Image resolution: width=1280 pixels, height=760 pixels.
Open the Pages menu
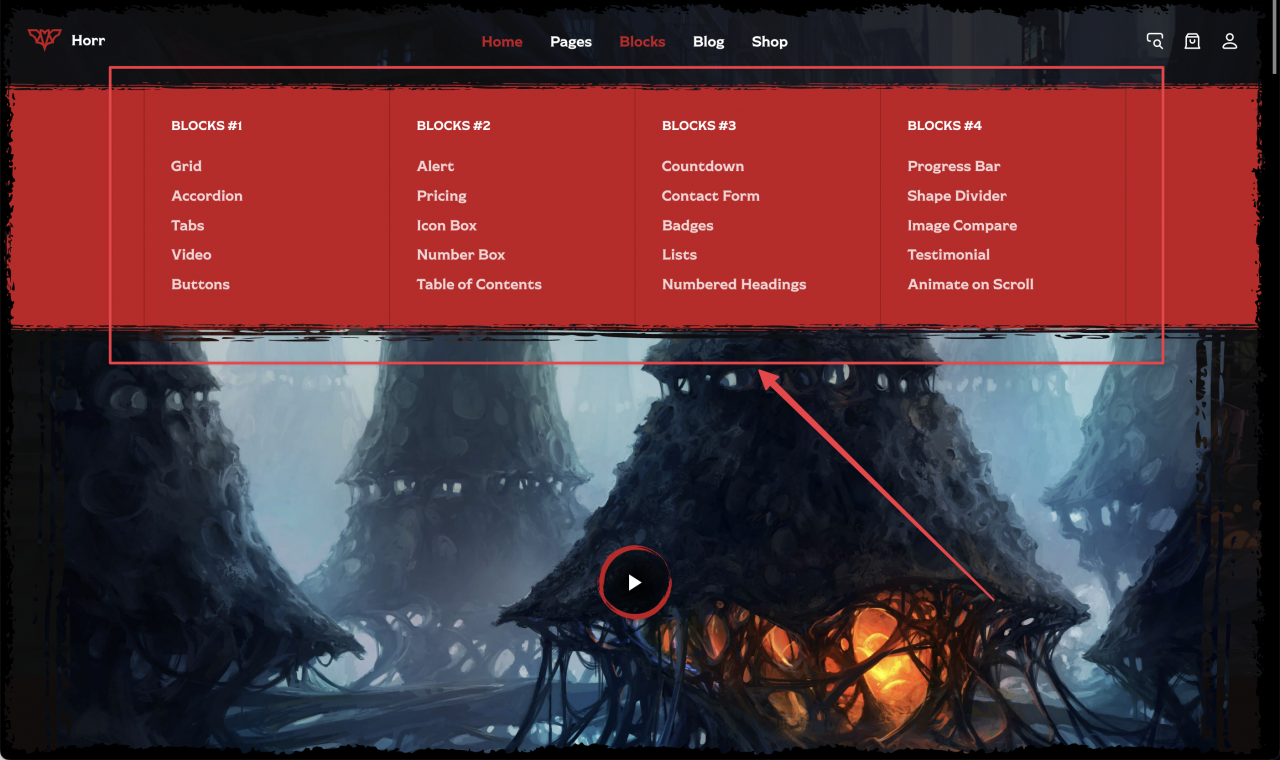click(x=571, y=42)
